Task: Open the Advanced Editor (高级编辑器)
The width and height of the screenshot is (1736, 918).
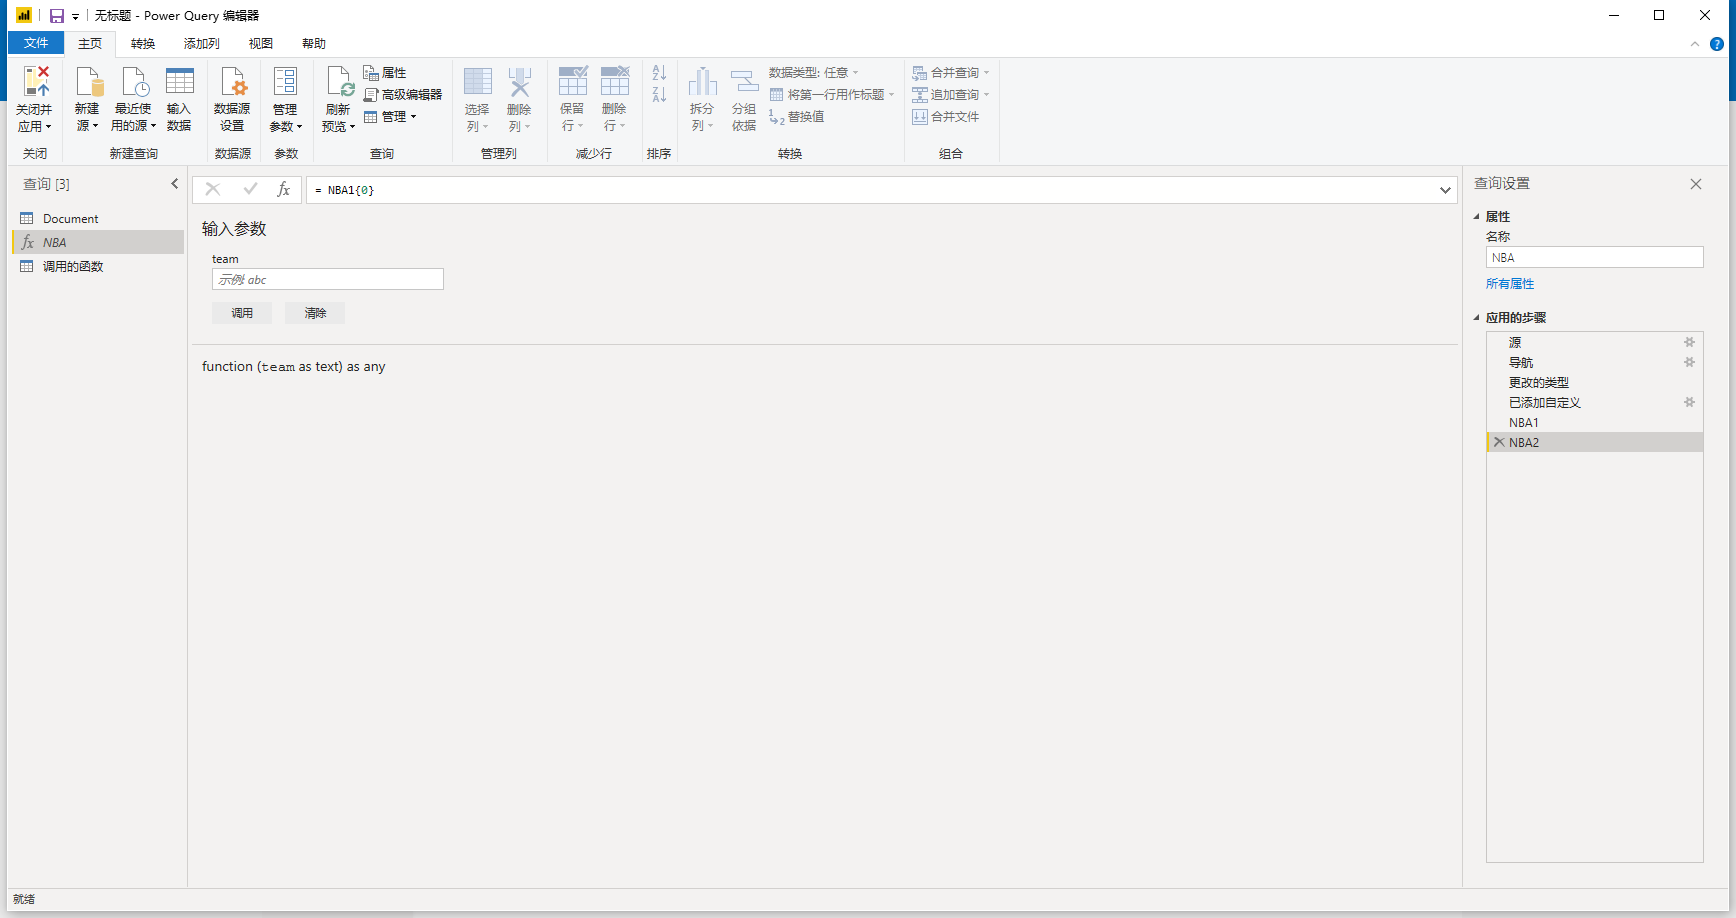Action: click(402, 95)
